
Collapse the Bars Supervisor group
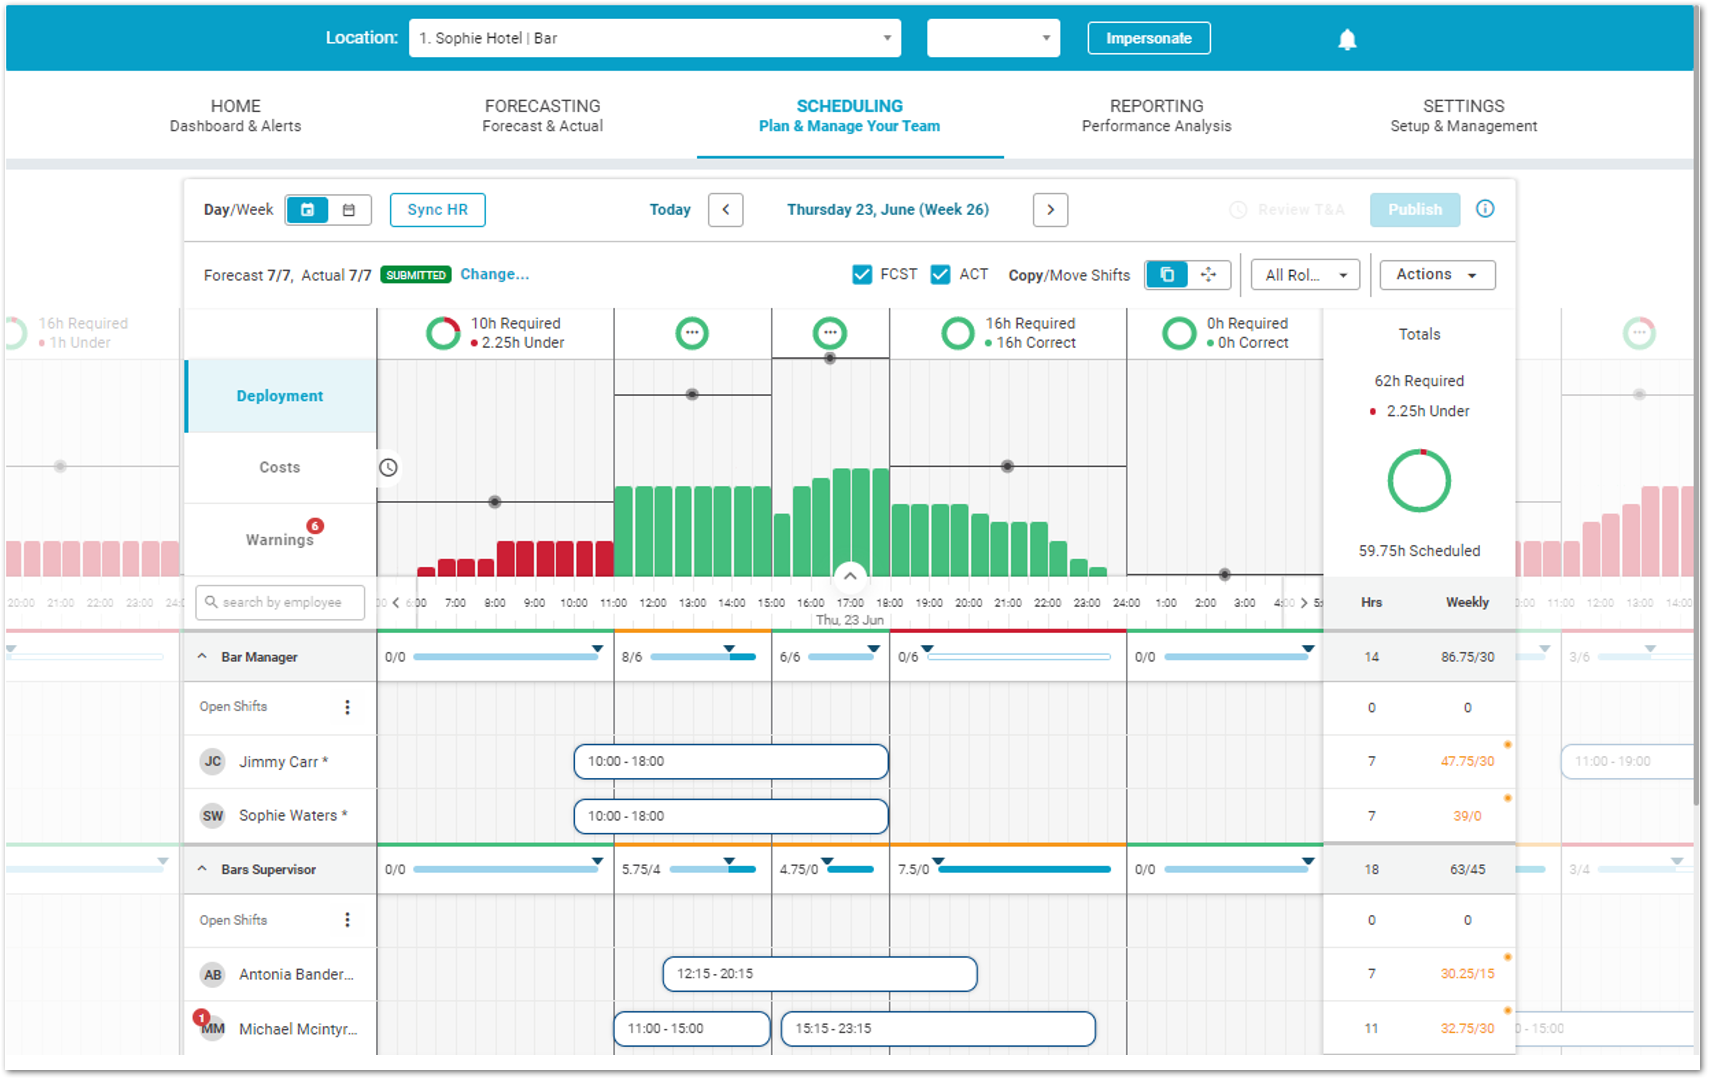pyautogui.click(x=202, y=869)
